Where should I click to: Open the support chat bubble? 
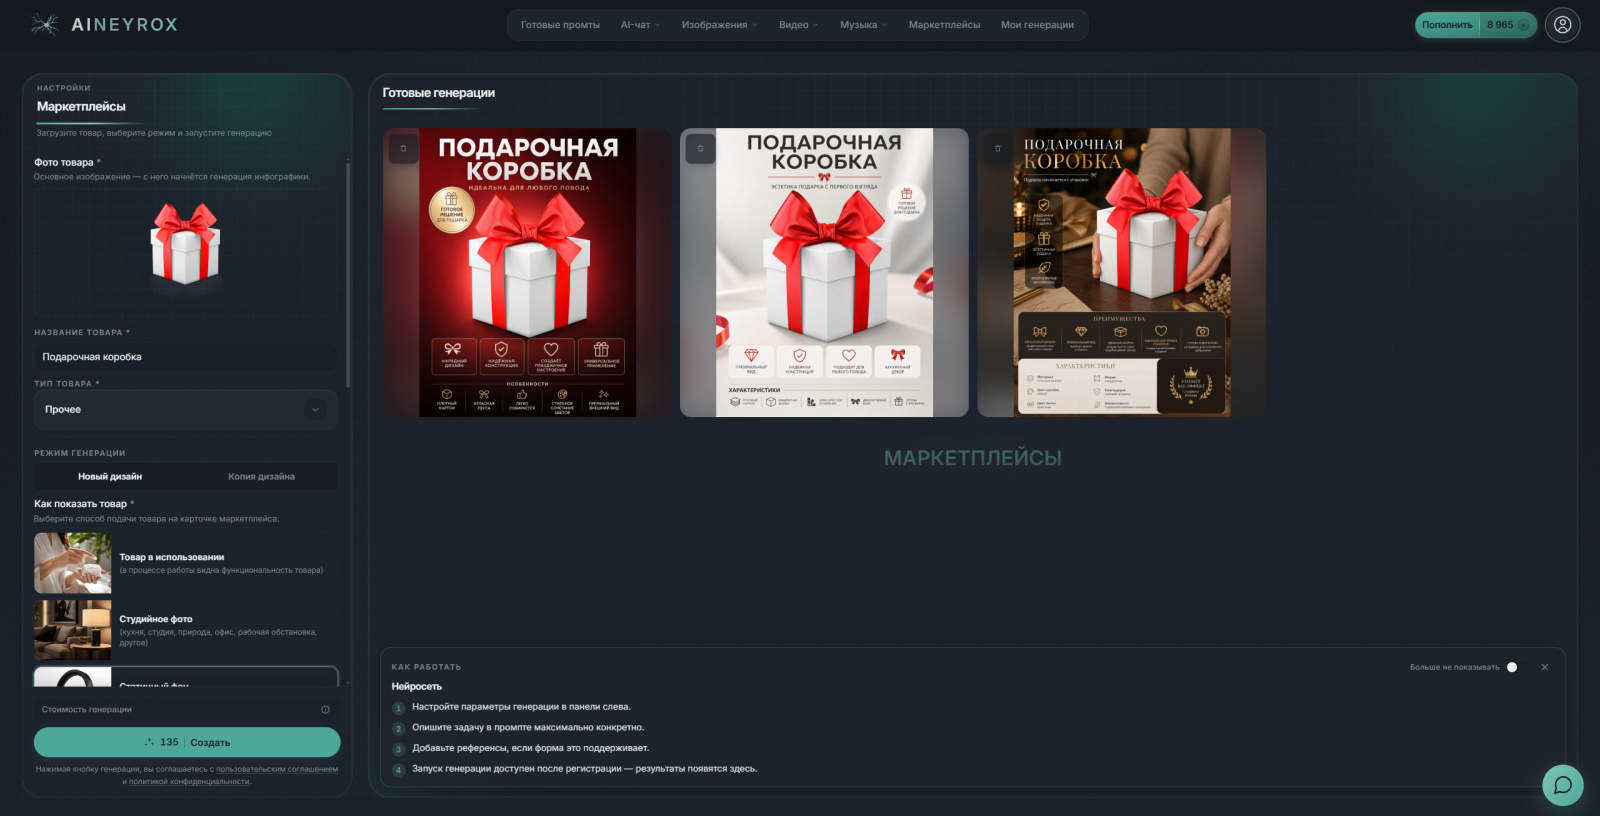pyautogui.click(x=1562, y=785)
